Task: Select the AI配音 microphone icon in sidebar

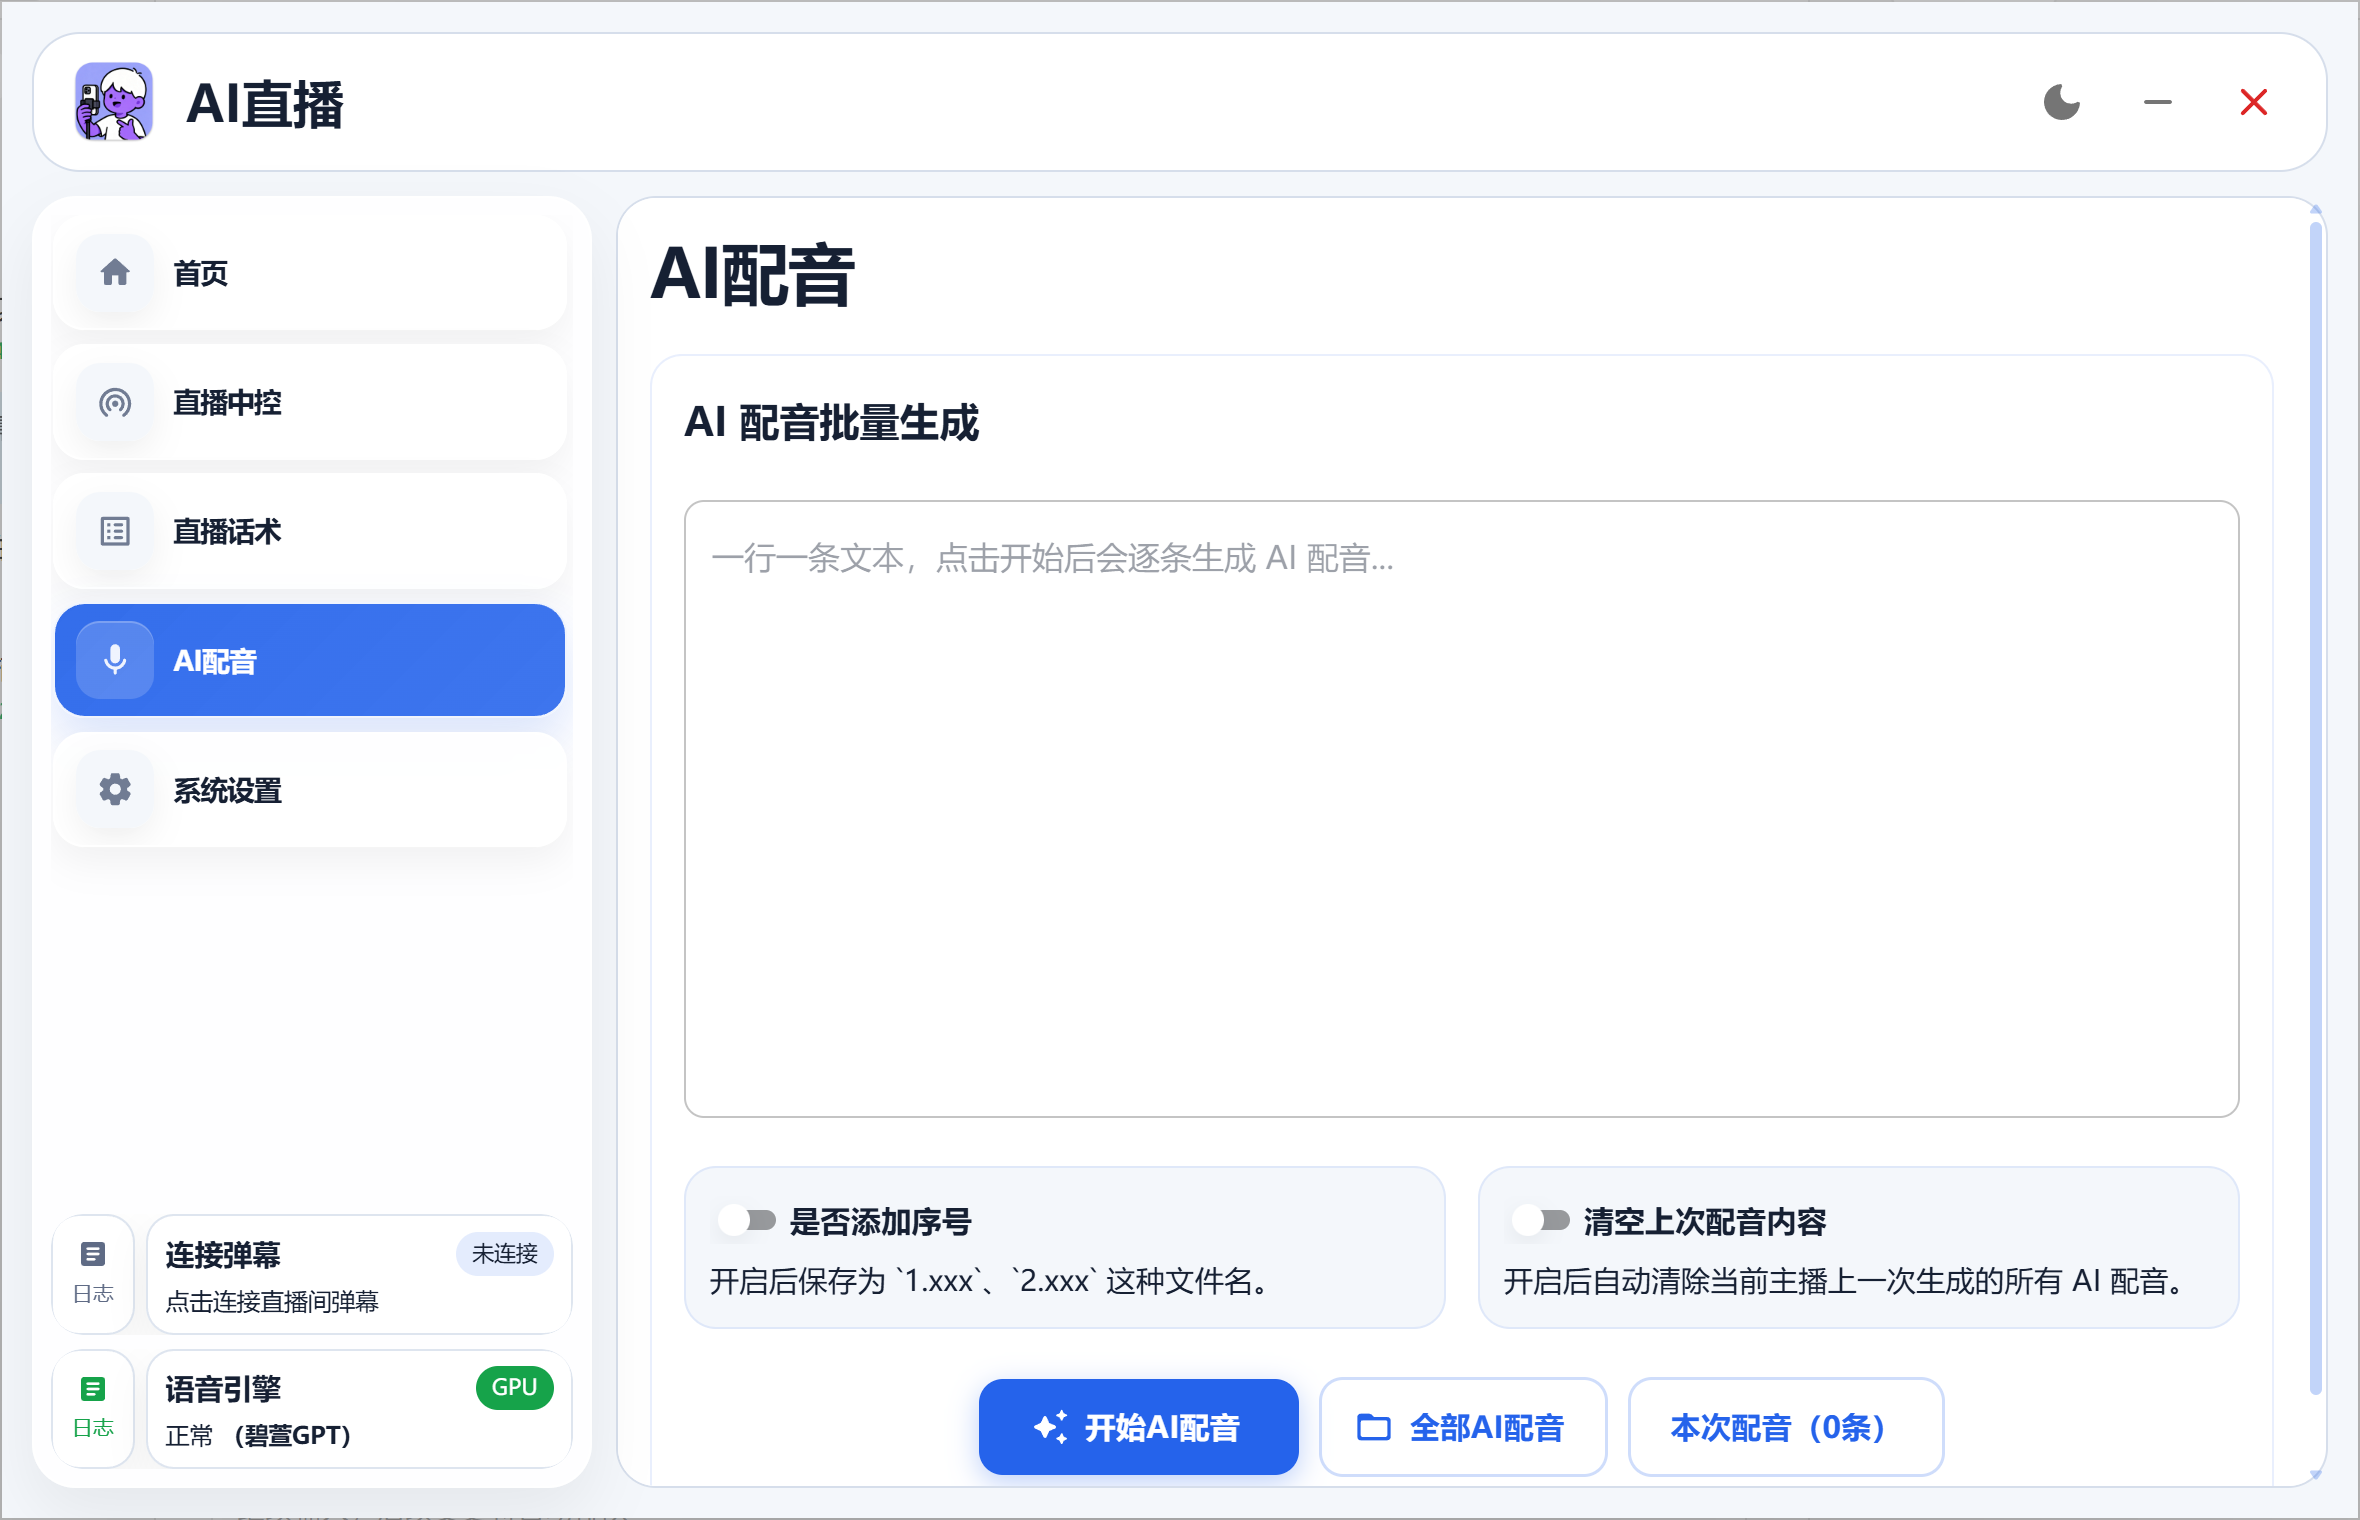Action: (114, 660)
